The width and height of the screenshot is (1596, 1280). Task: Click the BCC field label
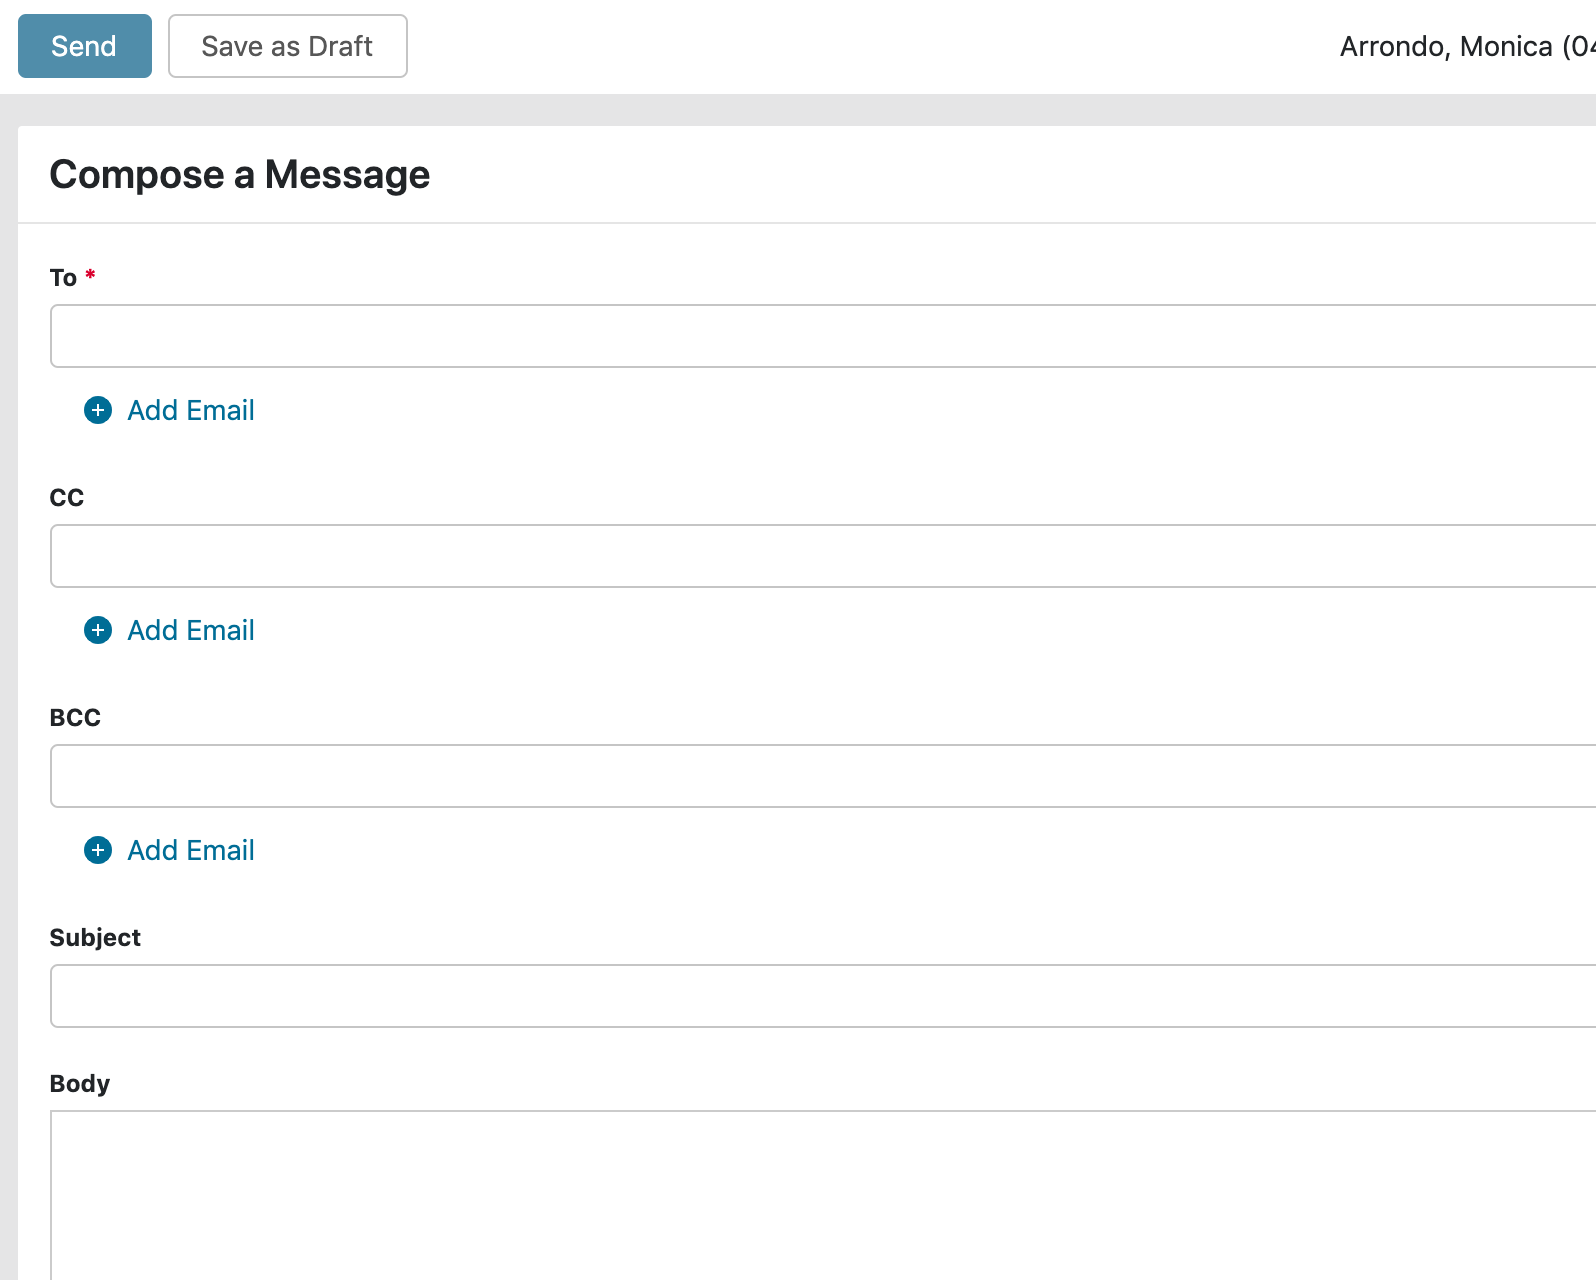[75, 718]
